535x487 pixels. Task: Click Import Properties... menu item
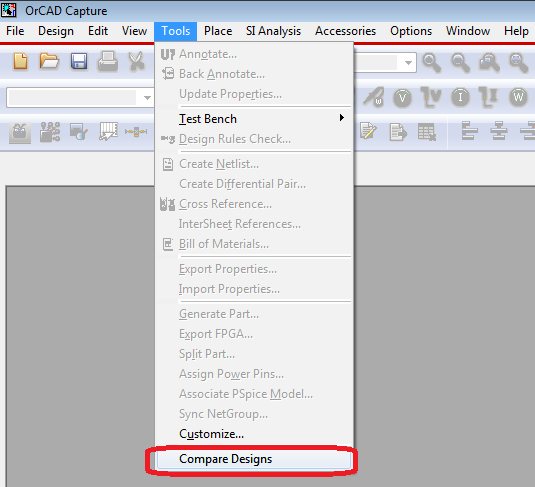click(x=254, y=289)
